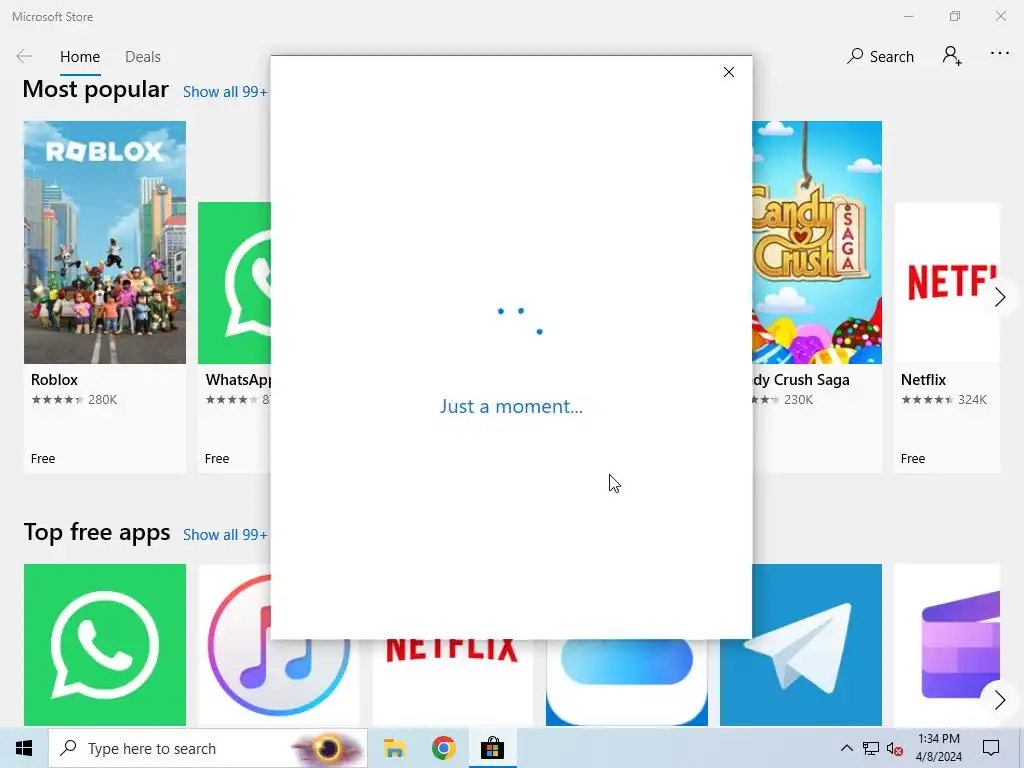
Task: Open the network status tray icon
Action: [871, 748]
